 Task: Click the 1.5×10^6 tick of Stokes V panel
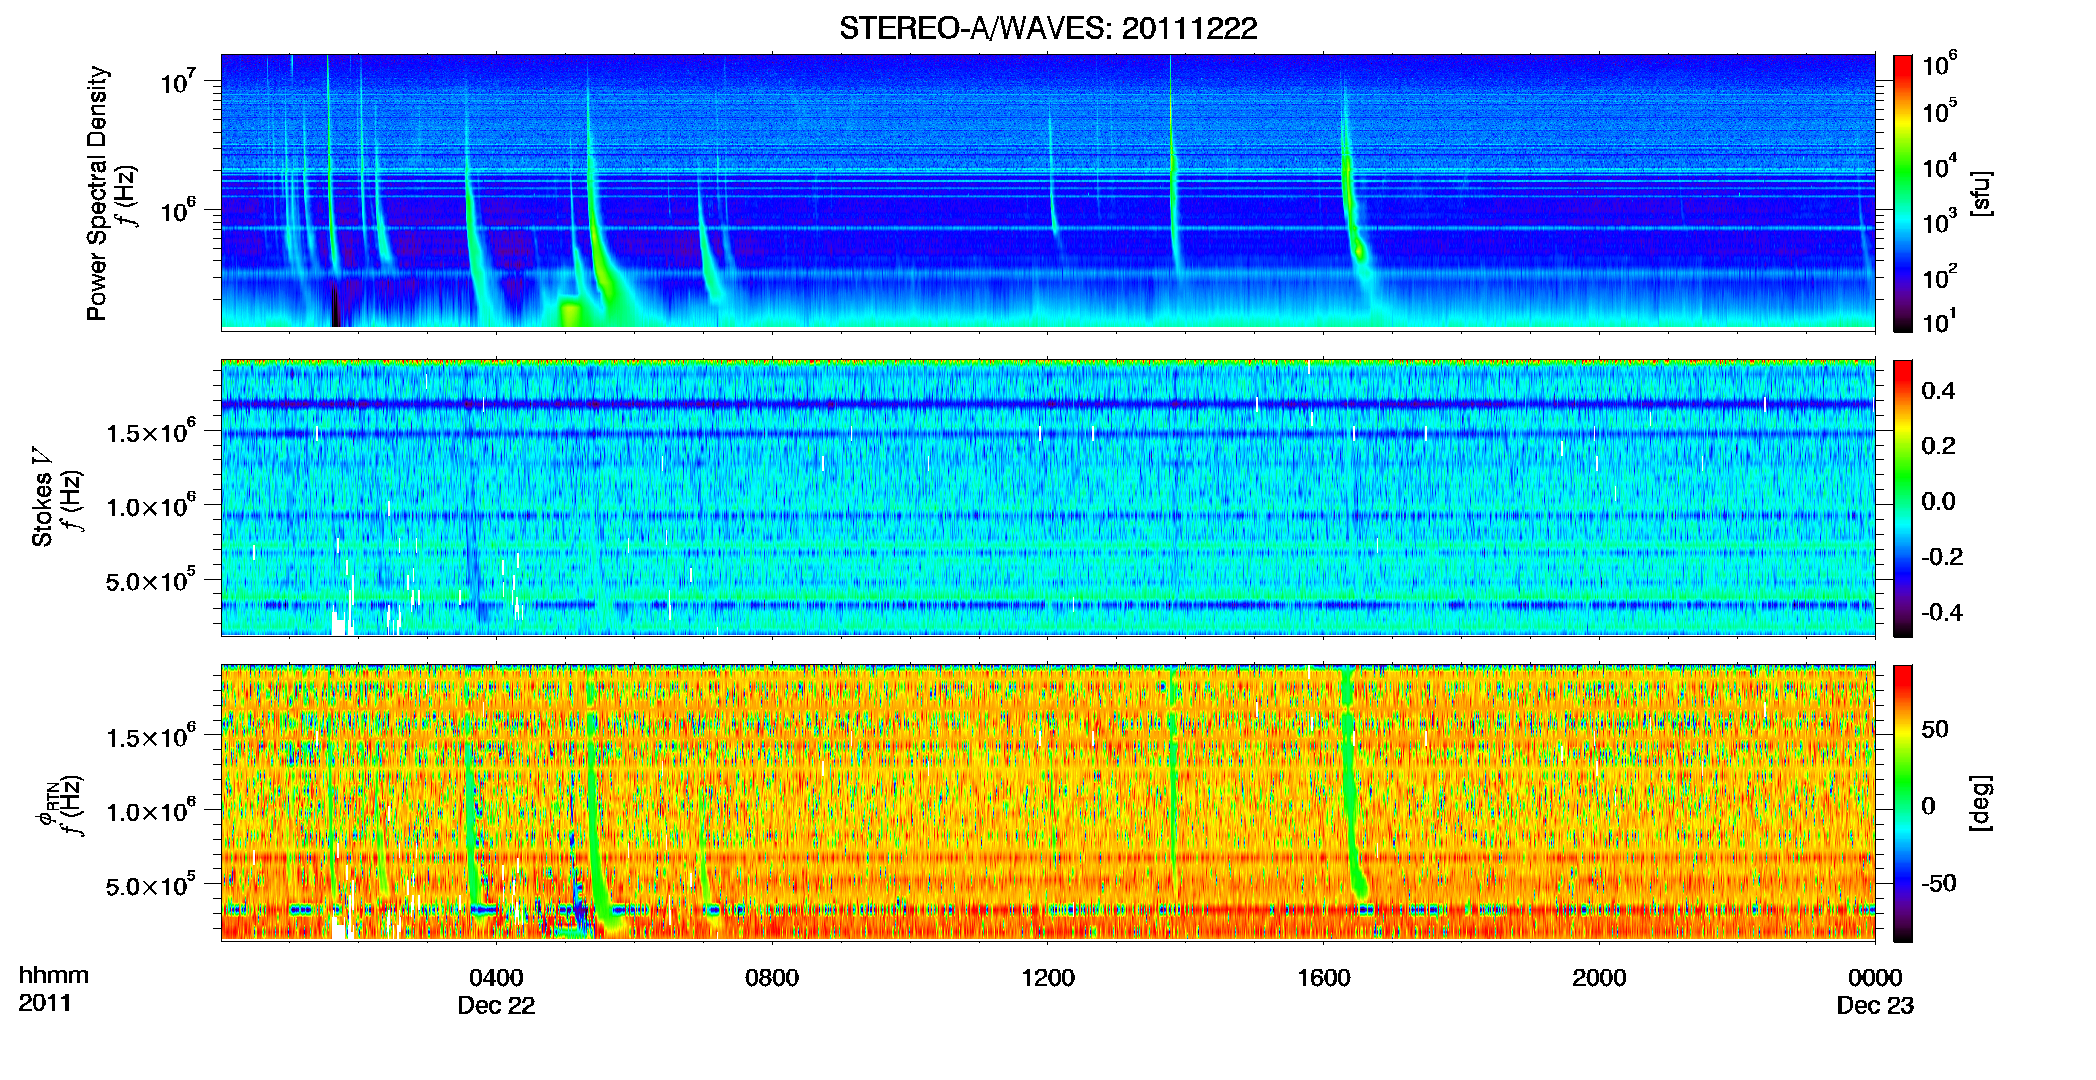pos(151,431)
